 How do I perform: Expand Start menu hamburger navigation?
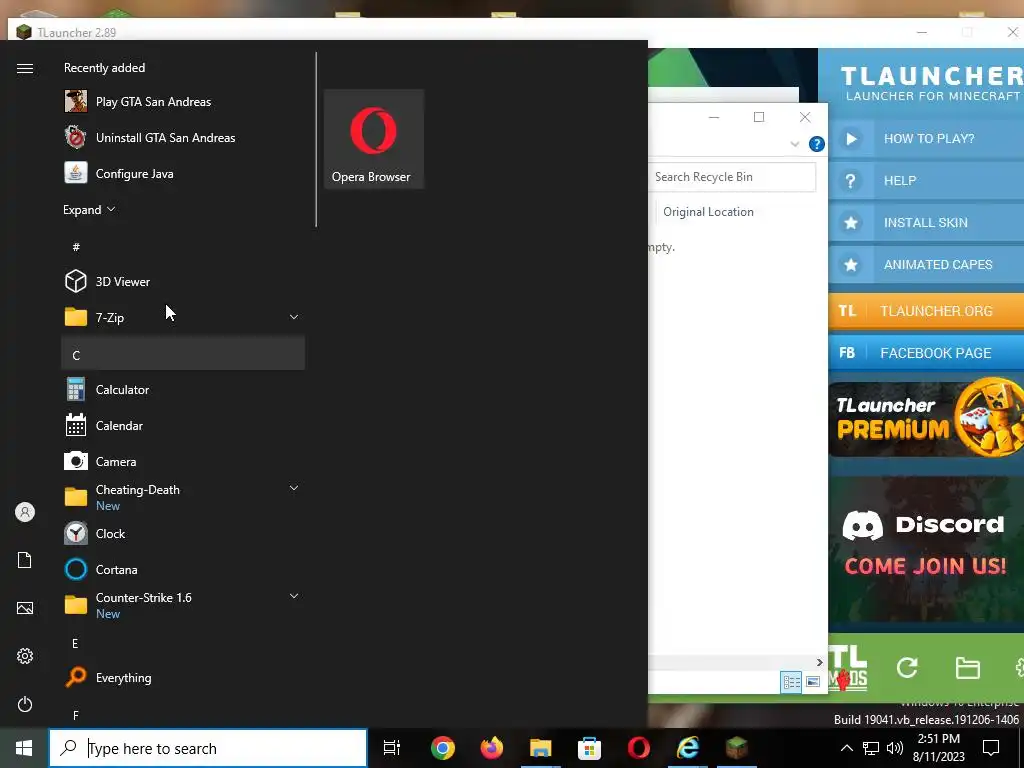[x=25, y=69]
